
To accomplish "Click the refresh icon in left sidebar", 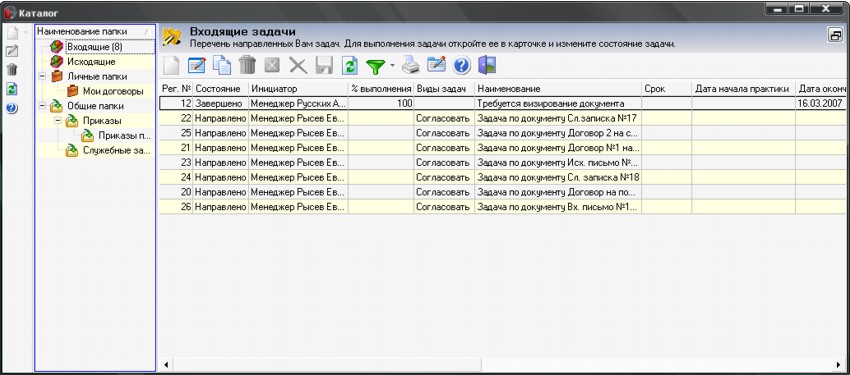I will pyautogui.click(x=12, y=89).
